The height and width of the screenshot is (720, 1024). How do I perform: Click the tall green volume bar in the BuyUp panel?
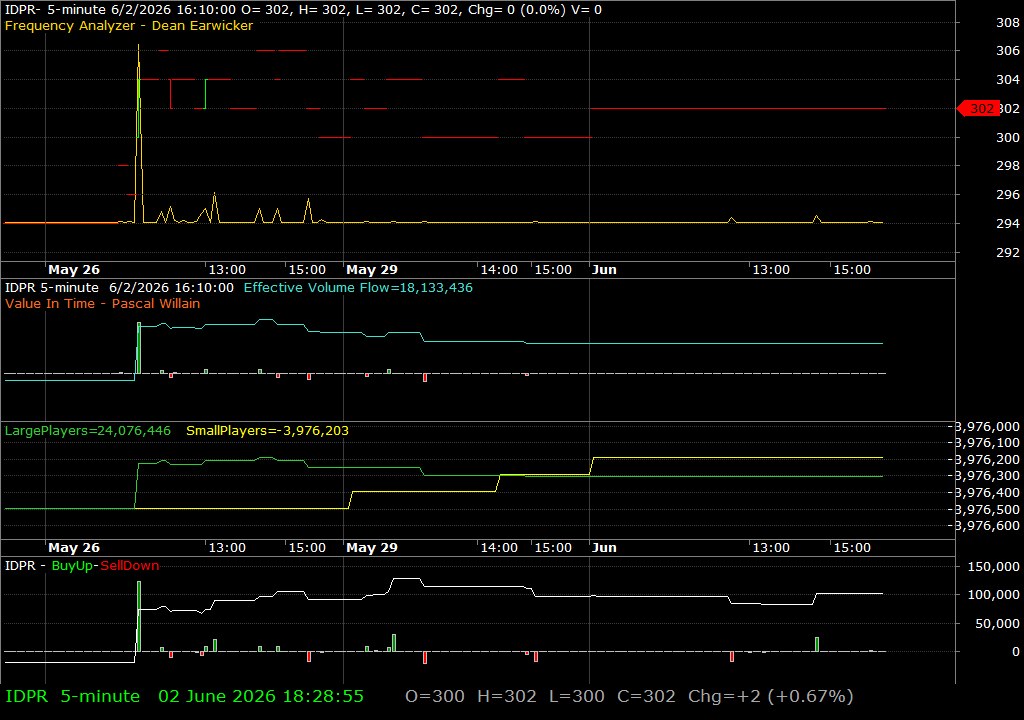[138, 616]
